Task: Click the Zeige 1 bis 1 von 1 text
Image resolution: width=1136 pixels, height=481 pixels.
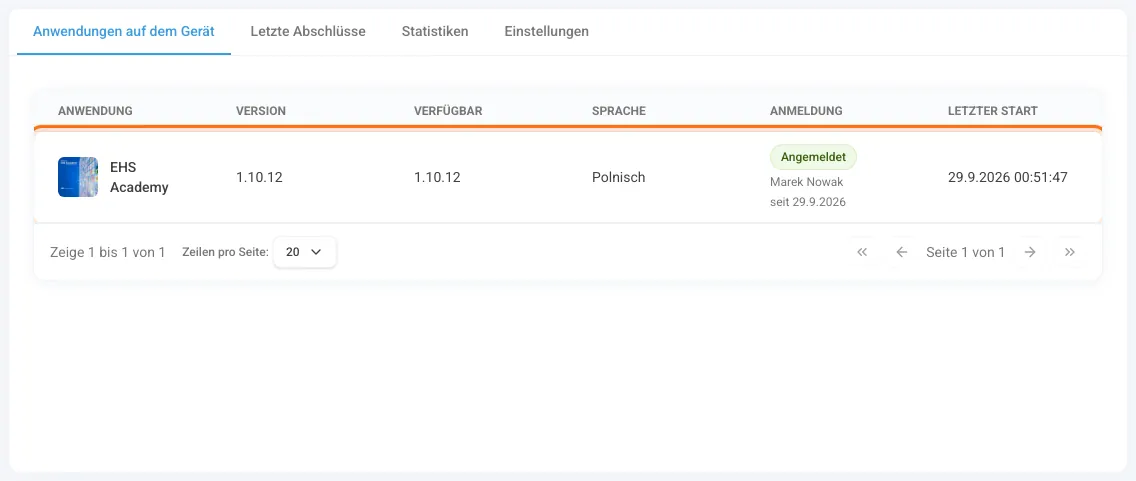Action: pos(107,252)
